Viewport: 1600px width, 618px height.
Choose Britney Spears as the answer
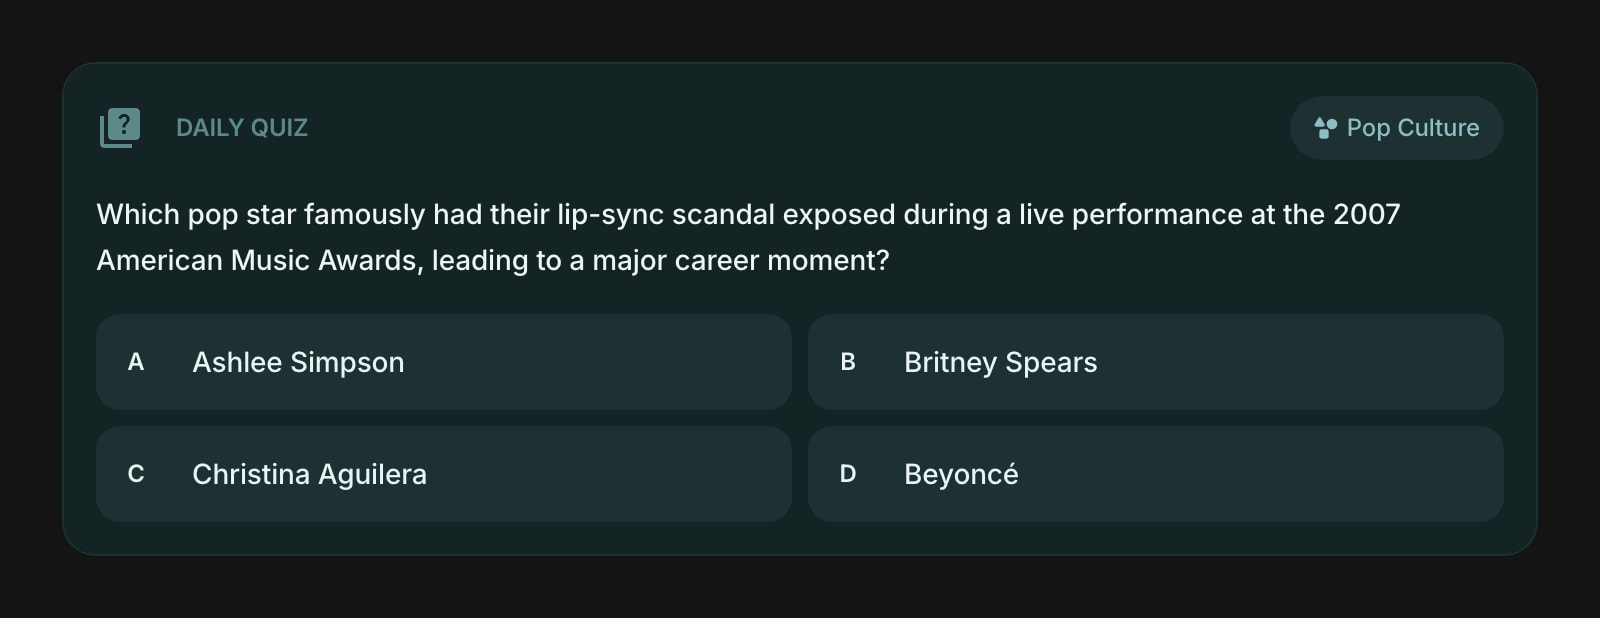coord(1000,362)
